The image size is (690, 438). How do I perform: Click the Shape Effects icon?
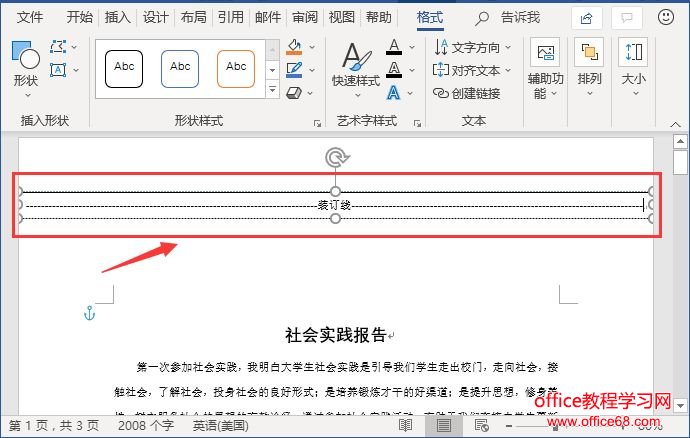tap(294, 93)
